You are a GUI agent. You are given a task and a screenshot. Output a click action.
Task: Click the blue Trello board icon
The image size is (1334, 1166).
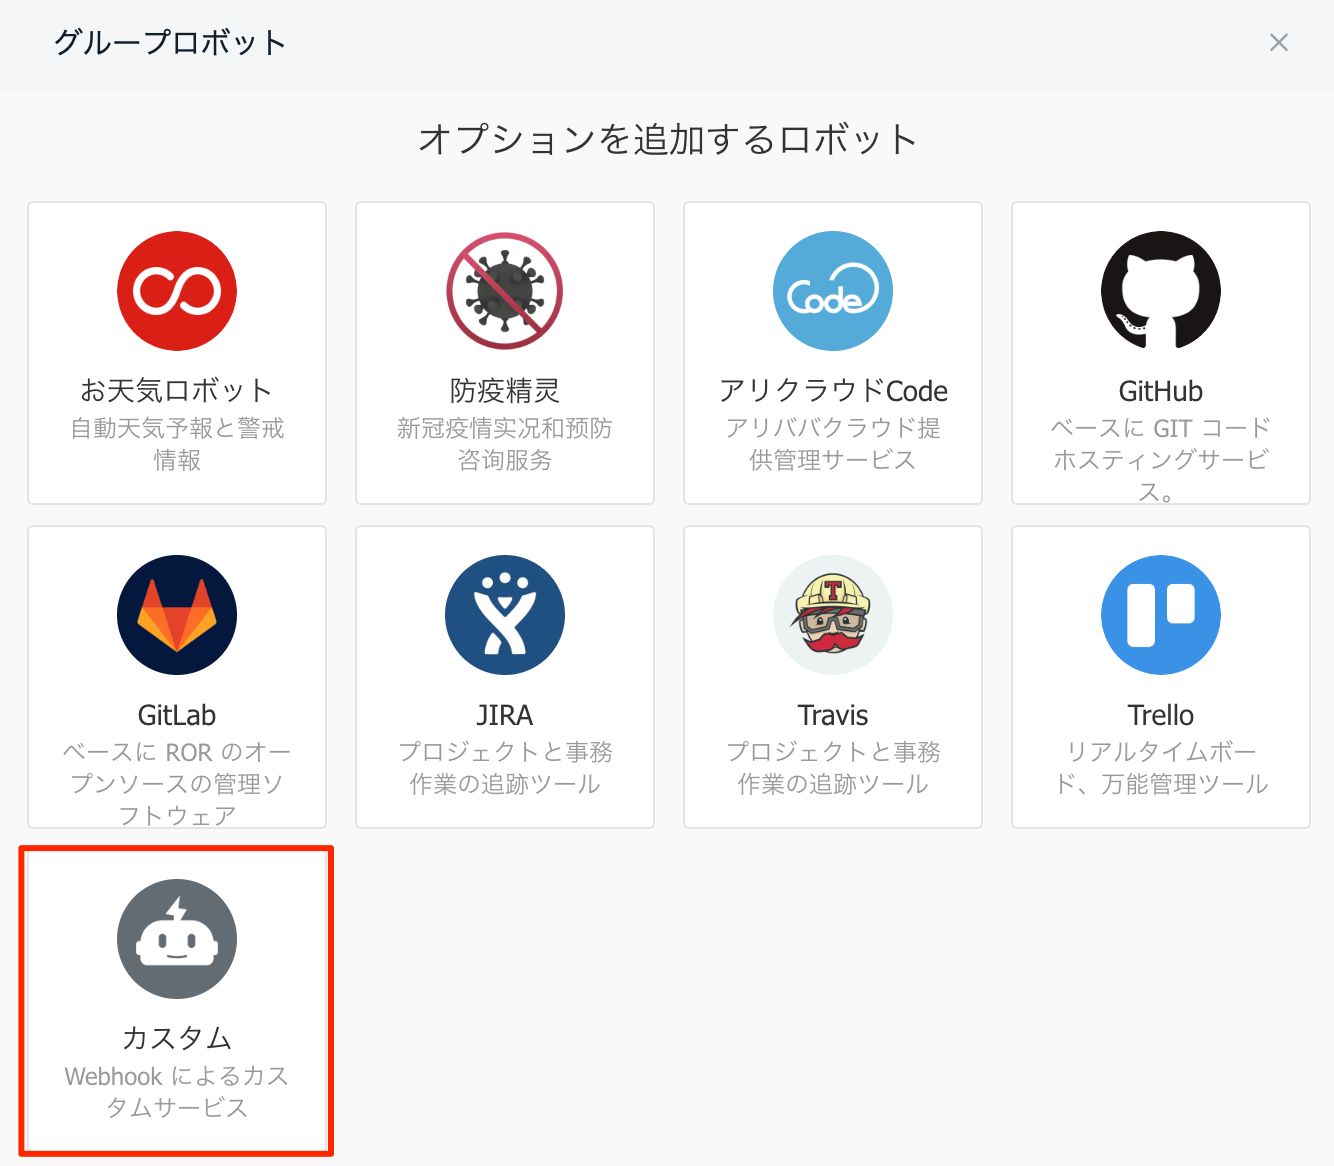pyautogui.click(x=1161, y=615)
